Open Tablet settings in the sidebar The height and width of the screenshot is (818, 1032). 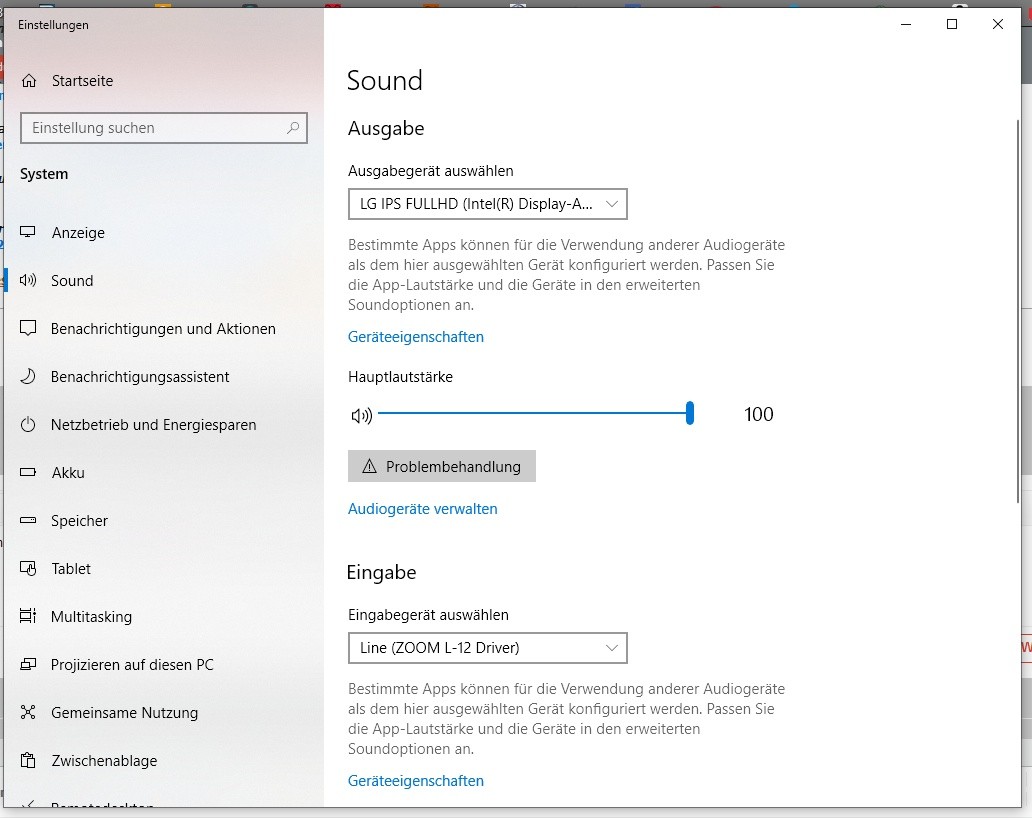click(71, 569)
